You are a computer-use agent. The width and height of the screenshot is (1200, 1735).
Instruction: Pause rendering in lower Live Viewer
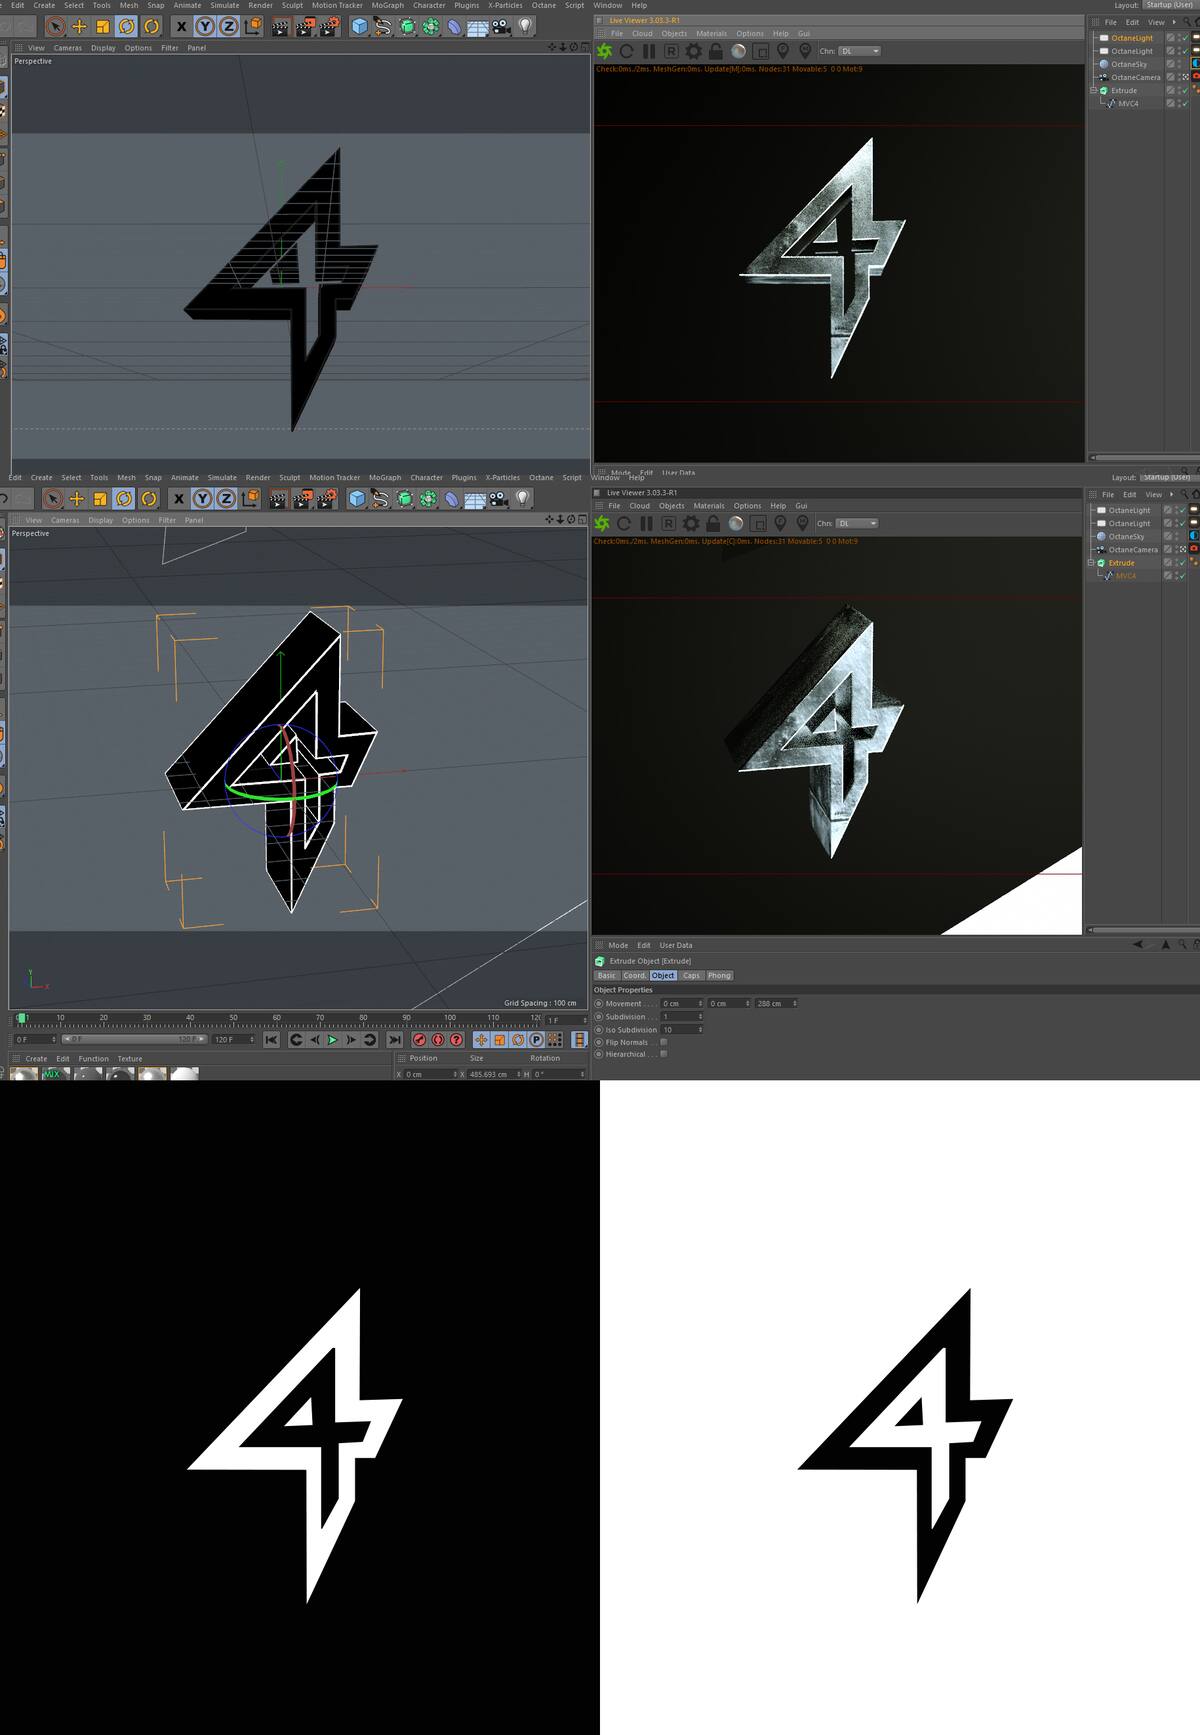[x=646, y=523]
